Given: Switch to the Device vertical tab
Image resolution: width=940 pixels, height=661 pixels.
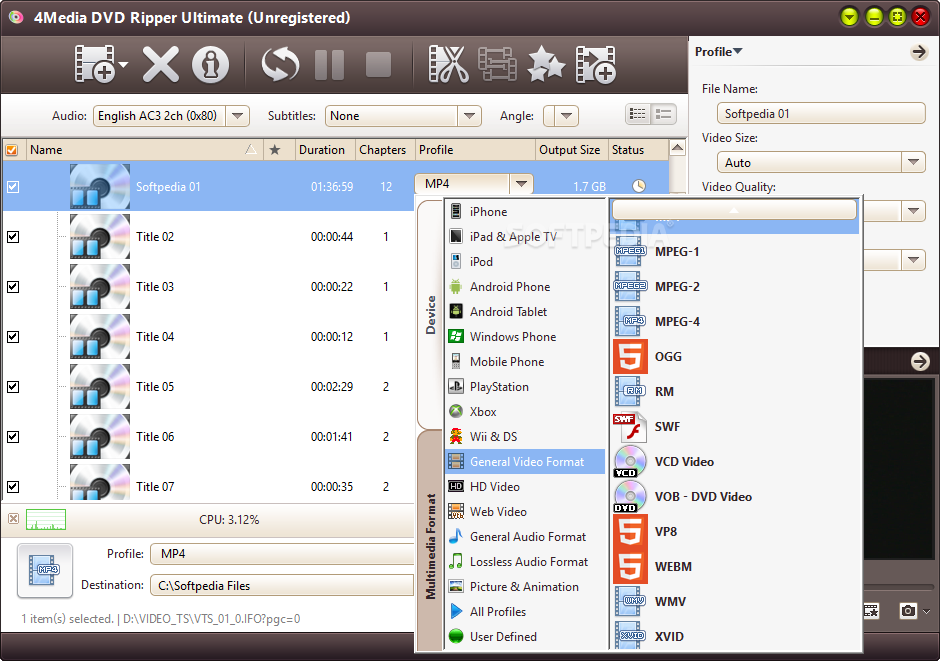Looking at the screenshot, I should tap(430, 315).
